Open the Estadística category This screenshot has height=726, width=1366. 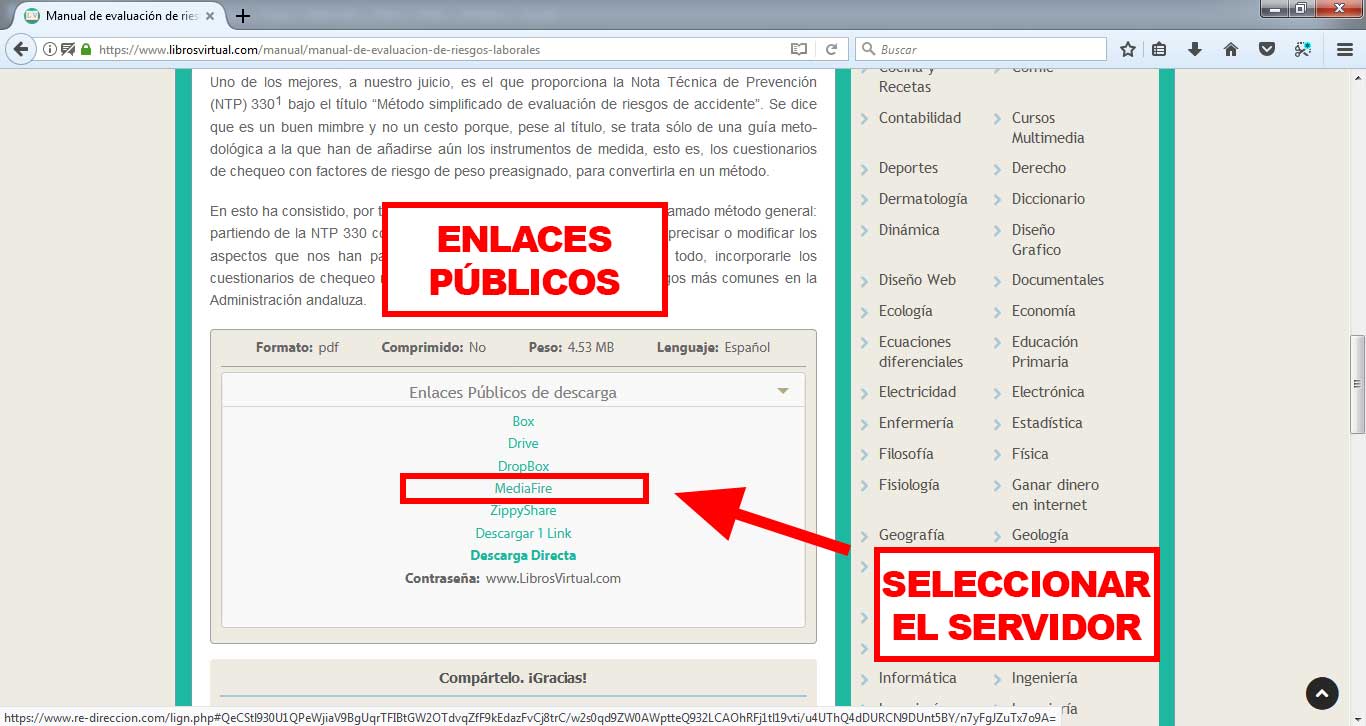click(x=1046, y=422)
